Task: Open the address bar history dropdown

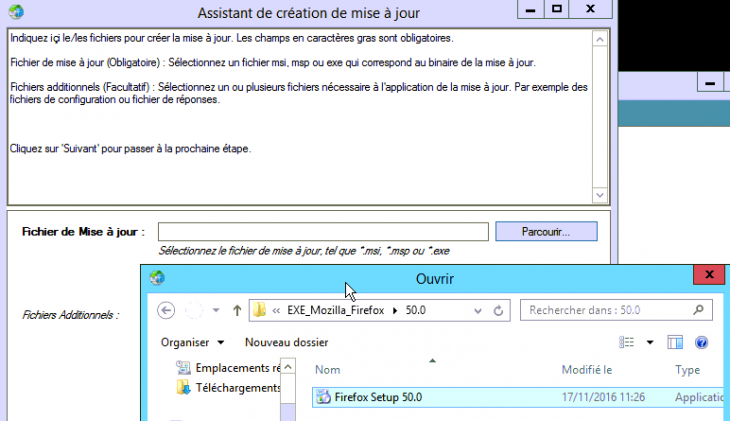Action: (x=478, y=311)
